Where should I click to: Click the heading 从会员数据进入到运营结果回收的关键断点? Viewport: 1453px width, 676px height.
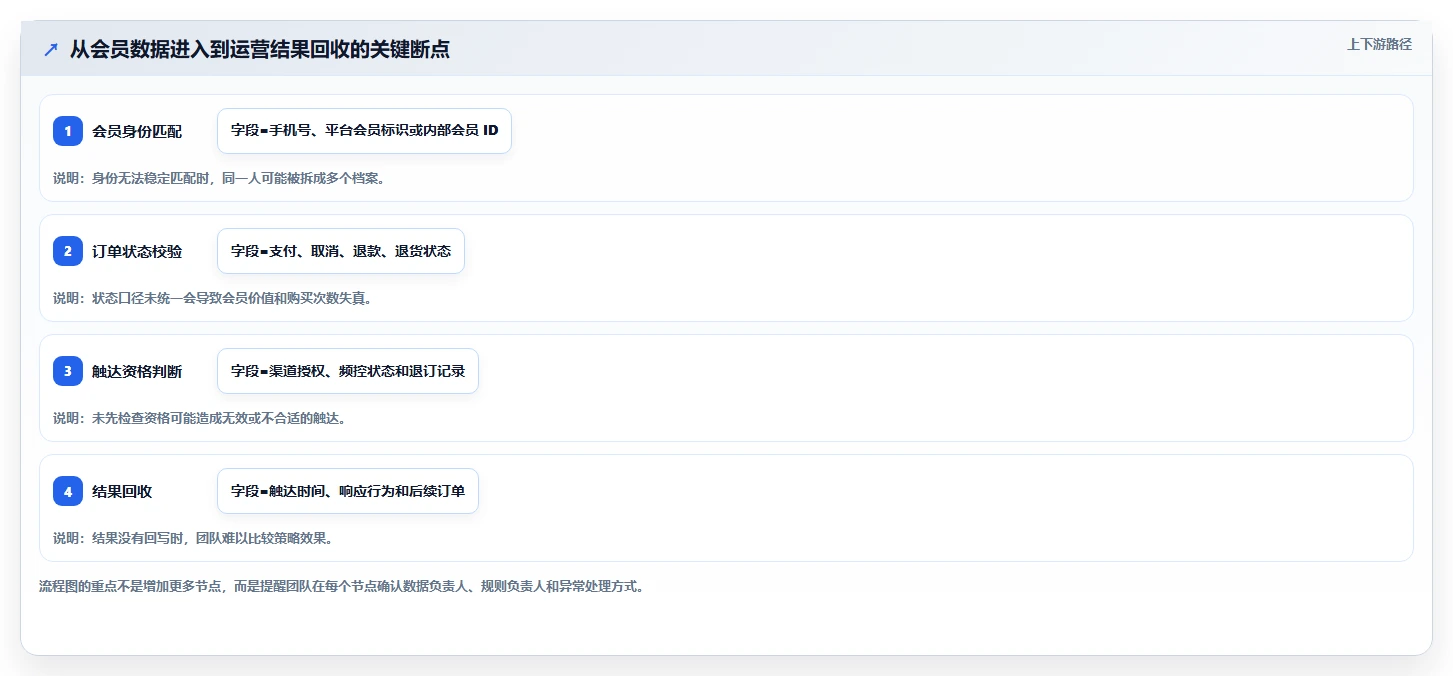(260, 49)
